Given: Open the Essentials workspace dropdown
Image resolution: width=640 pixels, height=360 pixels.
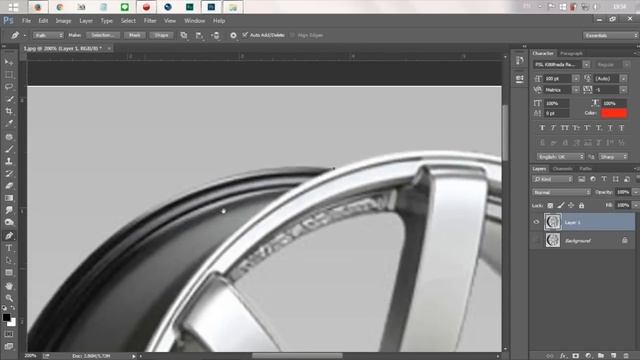Looking at the screenshot, I should [x=611, y=36].
